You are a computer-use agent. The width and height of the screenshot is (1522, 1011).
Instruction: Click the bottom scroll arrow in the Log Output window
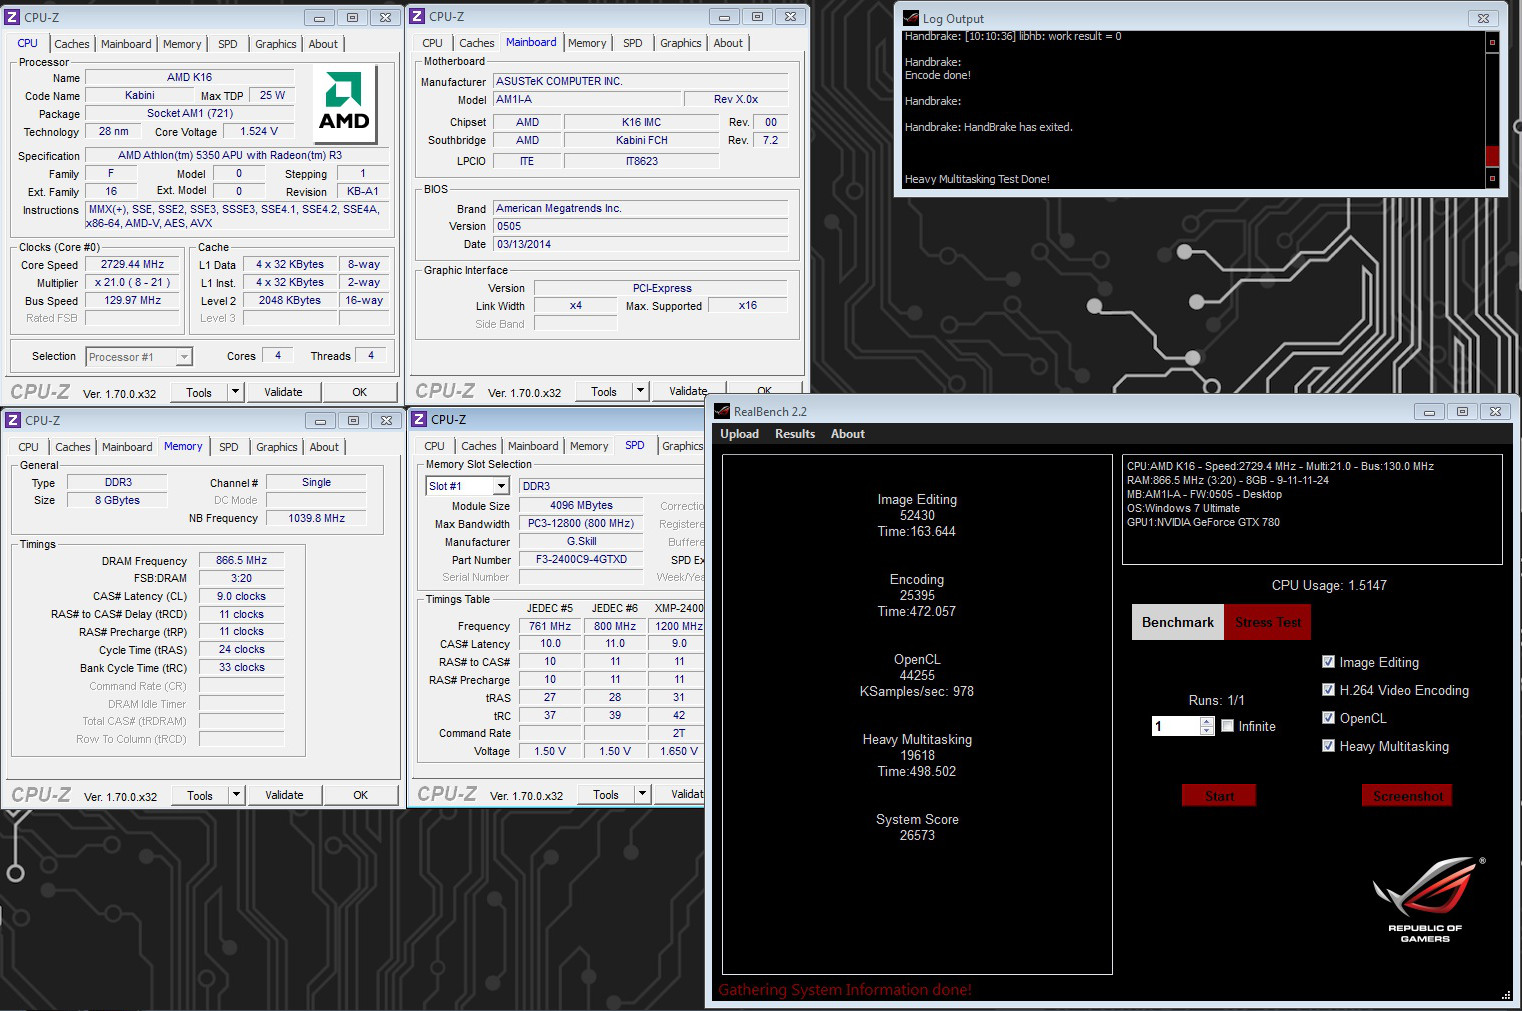click(x=1492, y=179)
